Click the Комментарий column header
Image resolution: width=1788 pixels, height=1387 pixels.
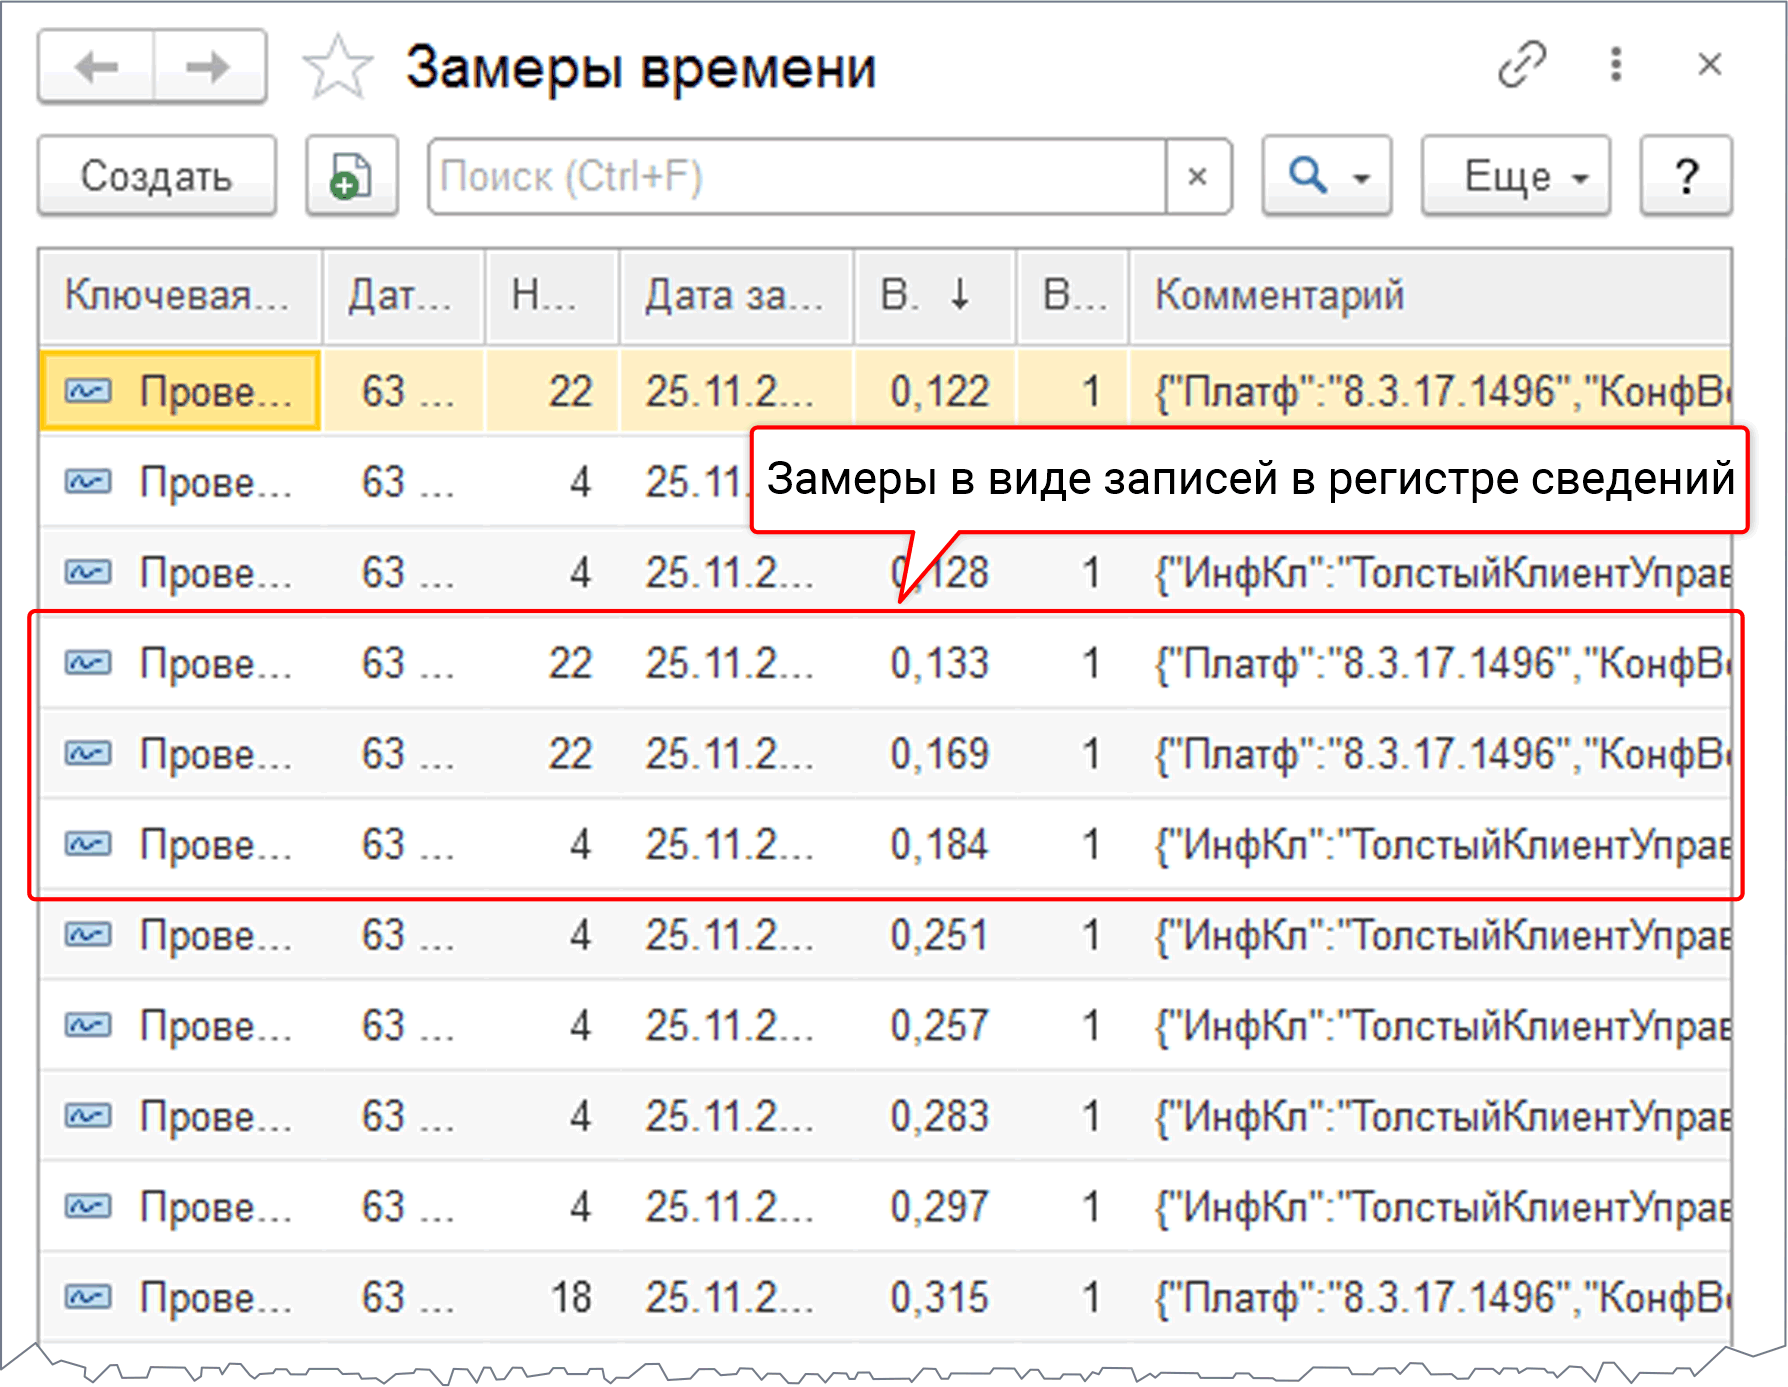click(1280, 296)
